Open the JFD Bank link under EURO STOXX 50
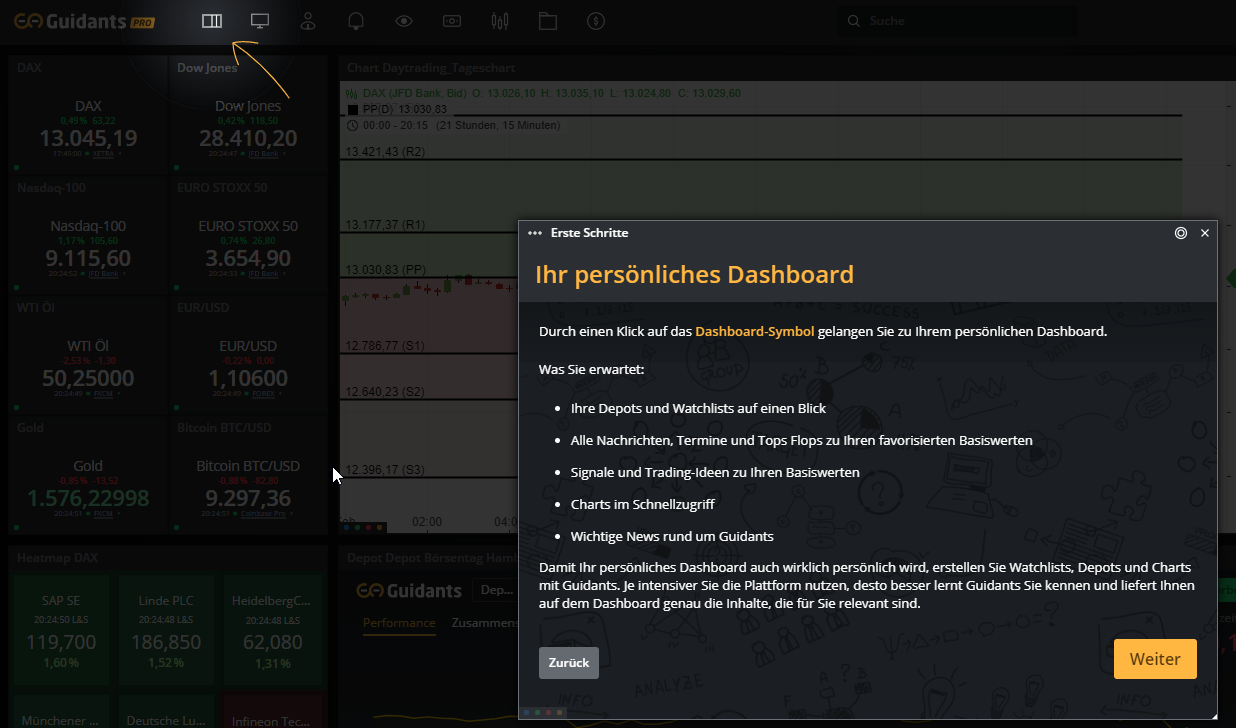 point(263,273)
